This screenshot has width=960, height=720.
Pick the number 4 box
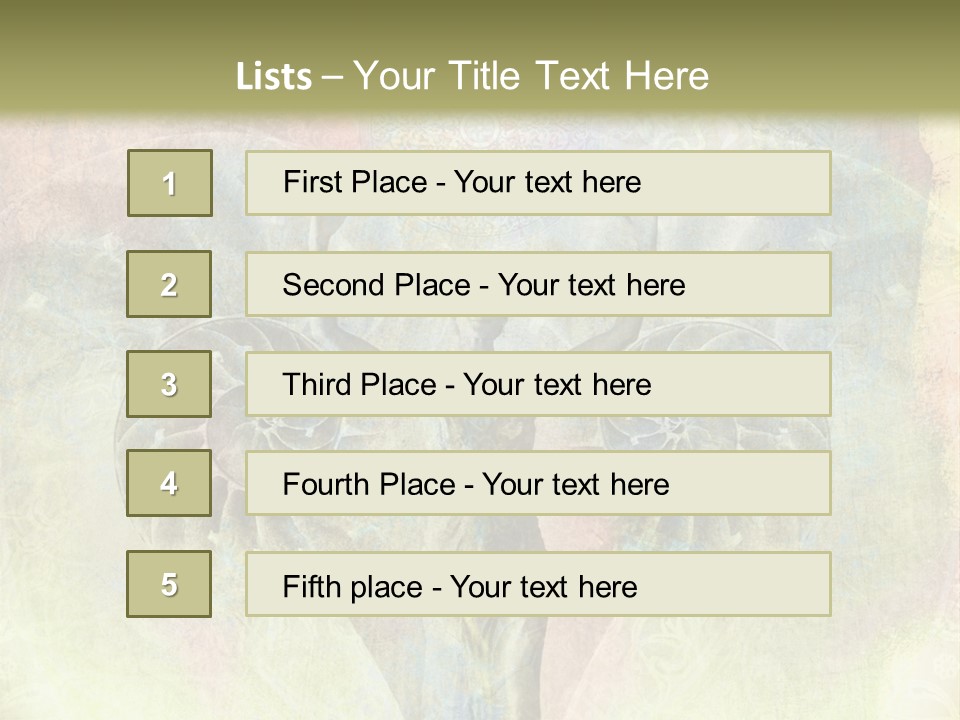[169, 483]
